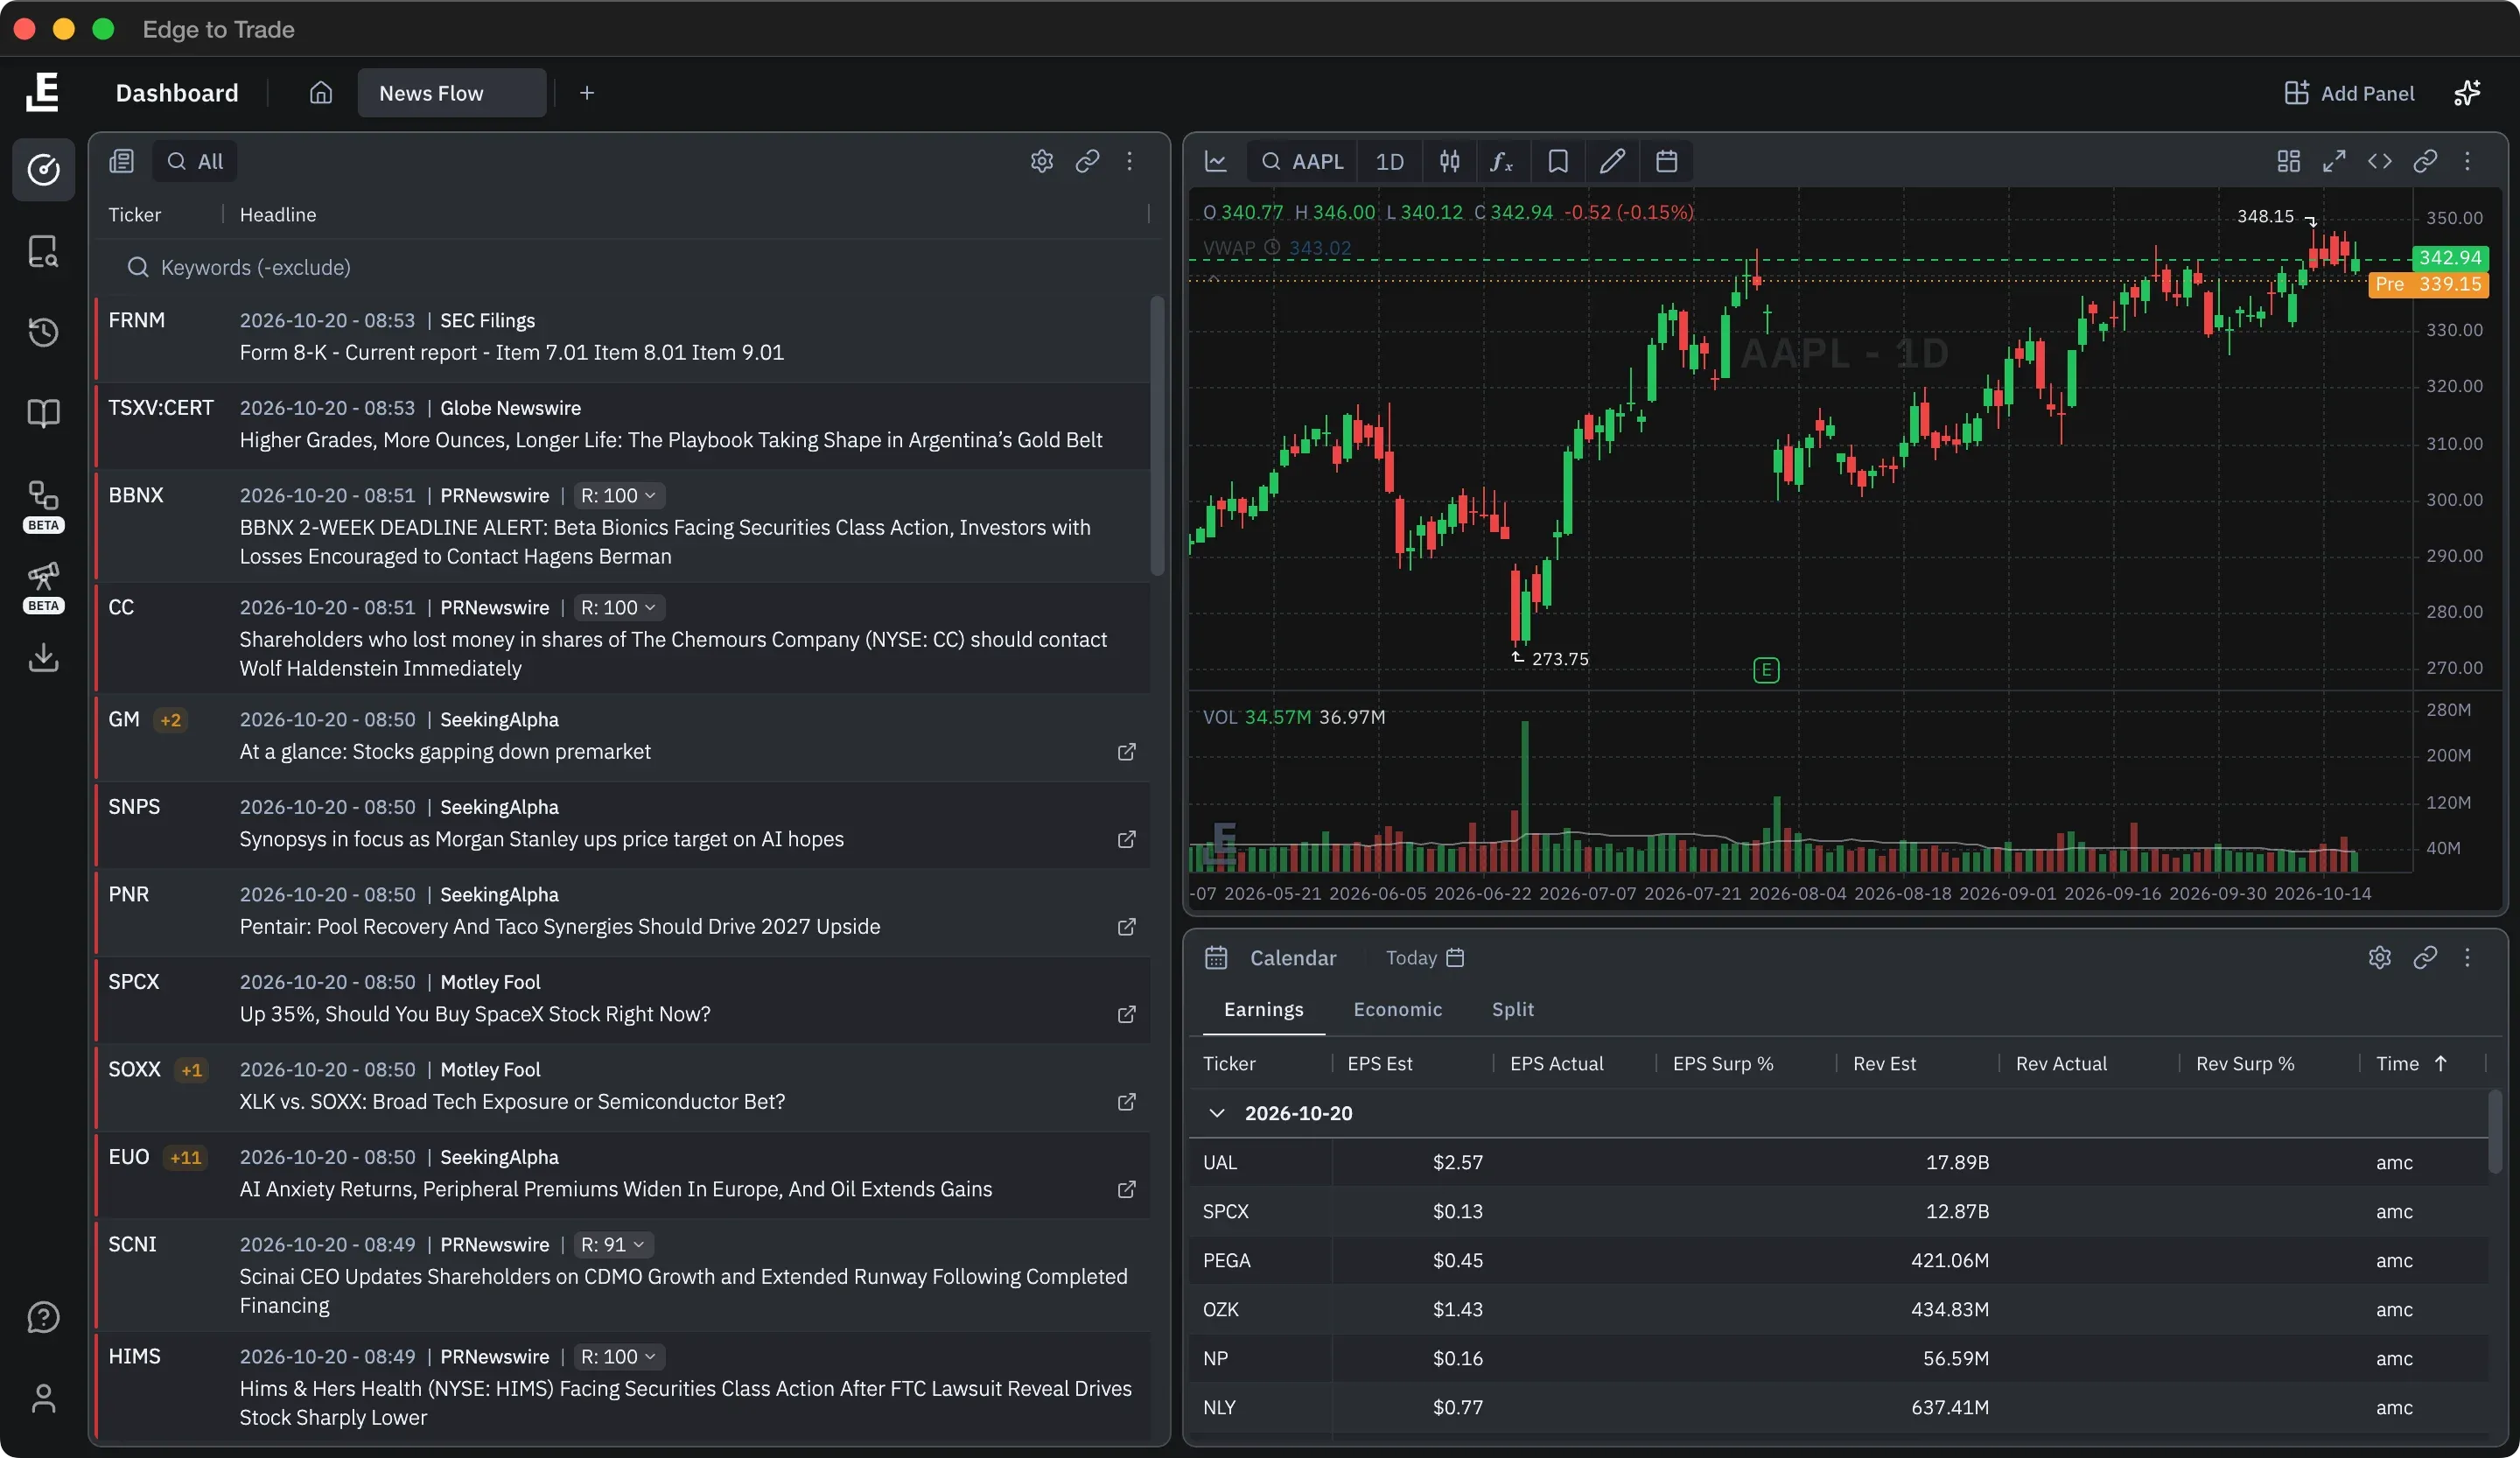Expand the HIMS R: 100 dropdown
This screenshot has width=2520, height=1458.
[619, 1356]
